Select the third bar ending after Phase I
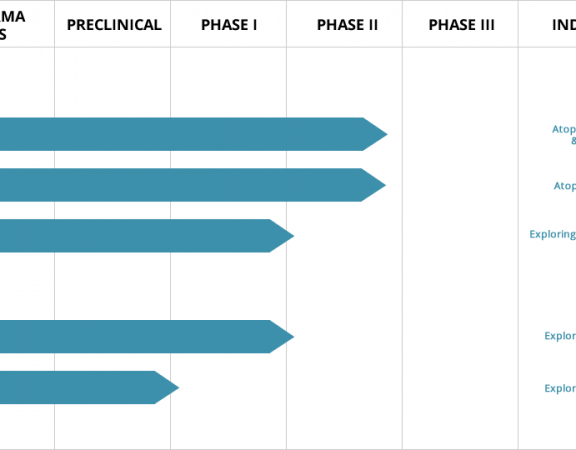The image size is (576, 450). [147, 235]
